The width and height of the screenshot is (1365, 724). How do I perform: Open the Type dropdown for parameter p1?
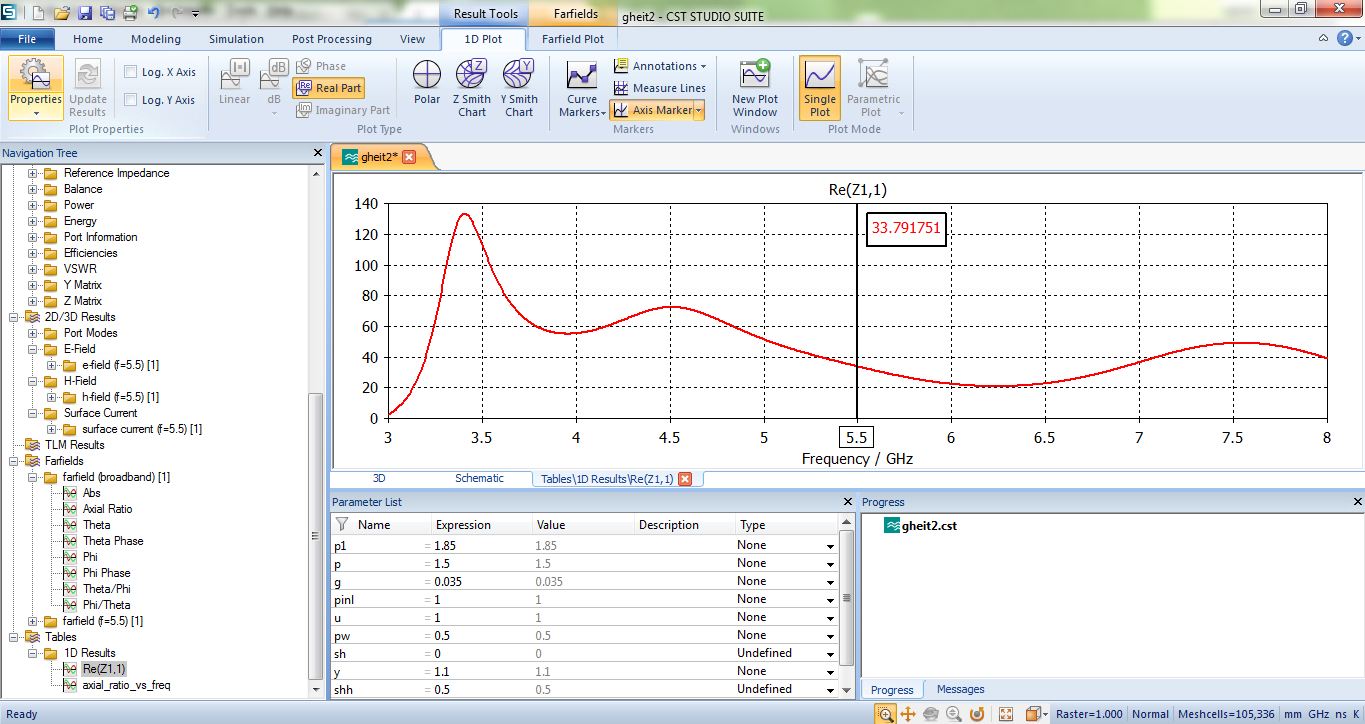[830, 546]
